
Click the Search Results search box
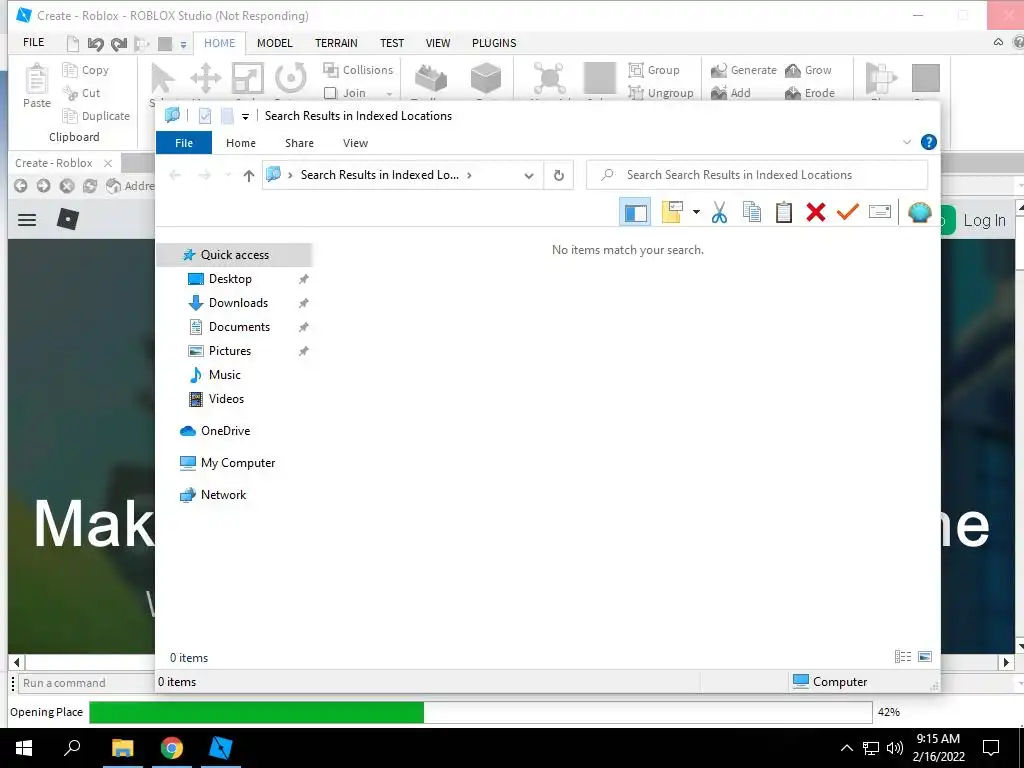758,175
